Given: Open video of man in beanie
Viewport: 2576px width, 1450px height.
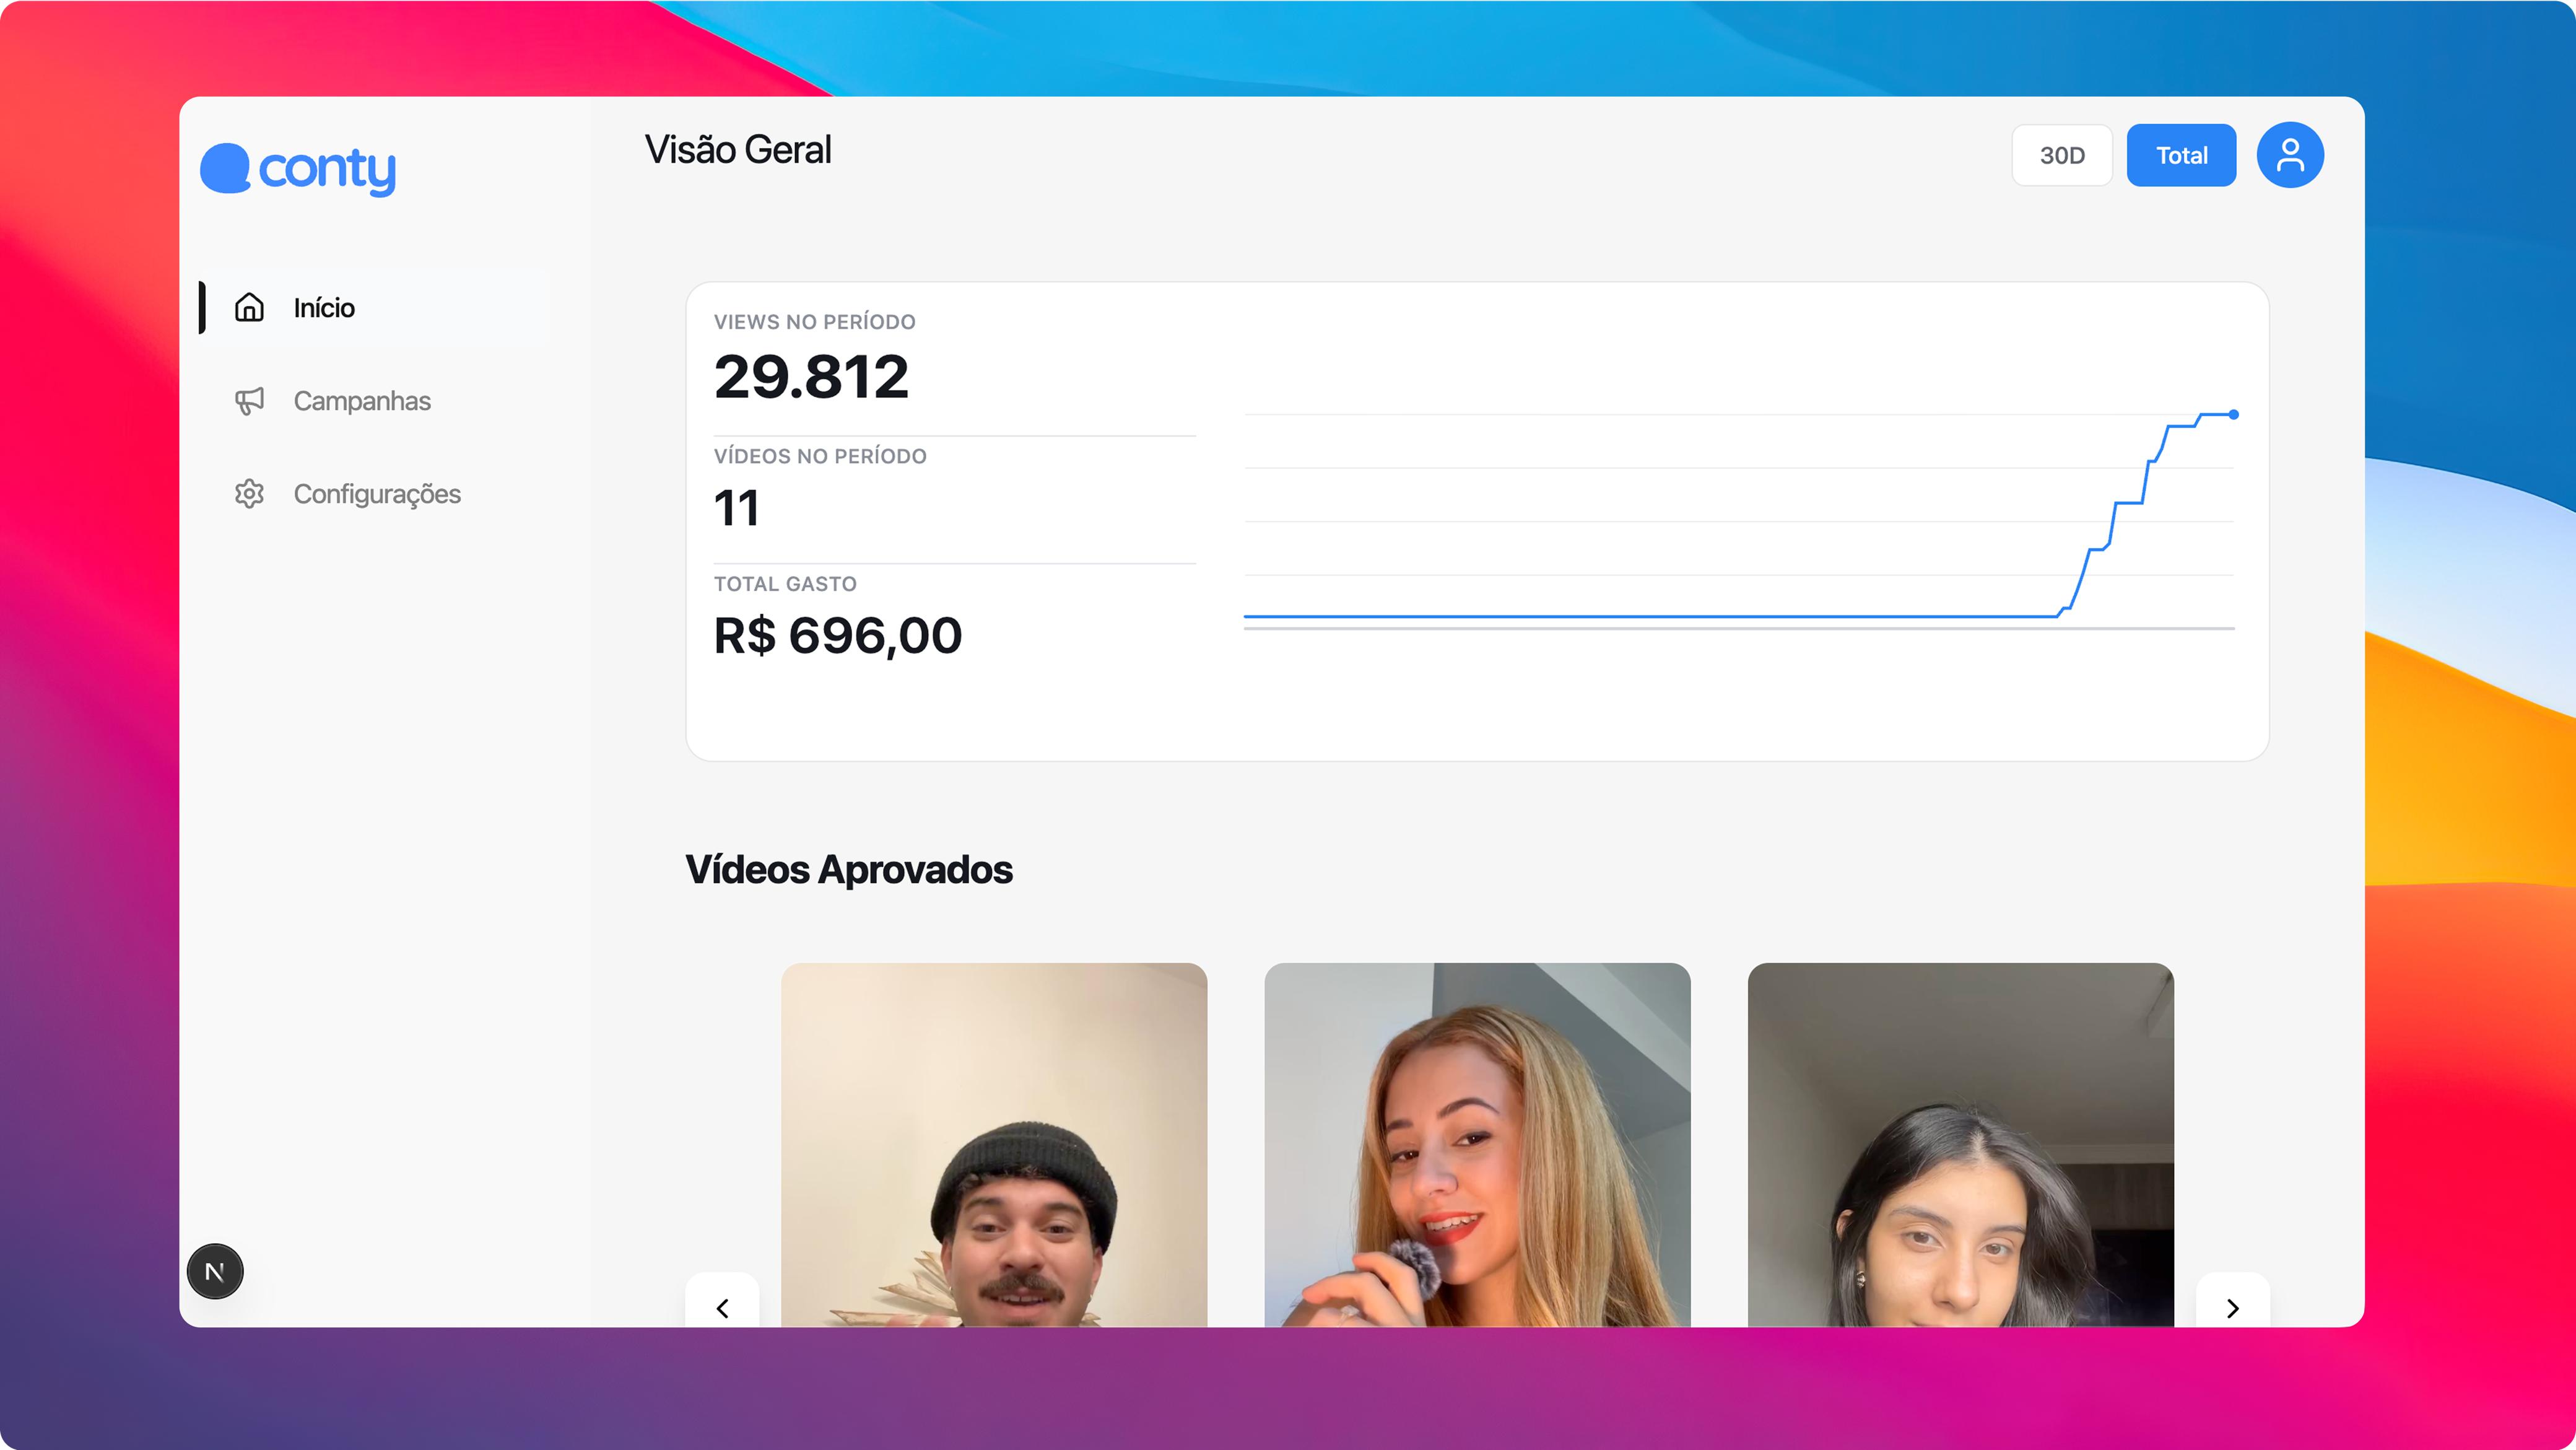Looking at the screenshot, I should 994,1145.
